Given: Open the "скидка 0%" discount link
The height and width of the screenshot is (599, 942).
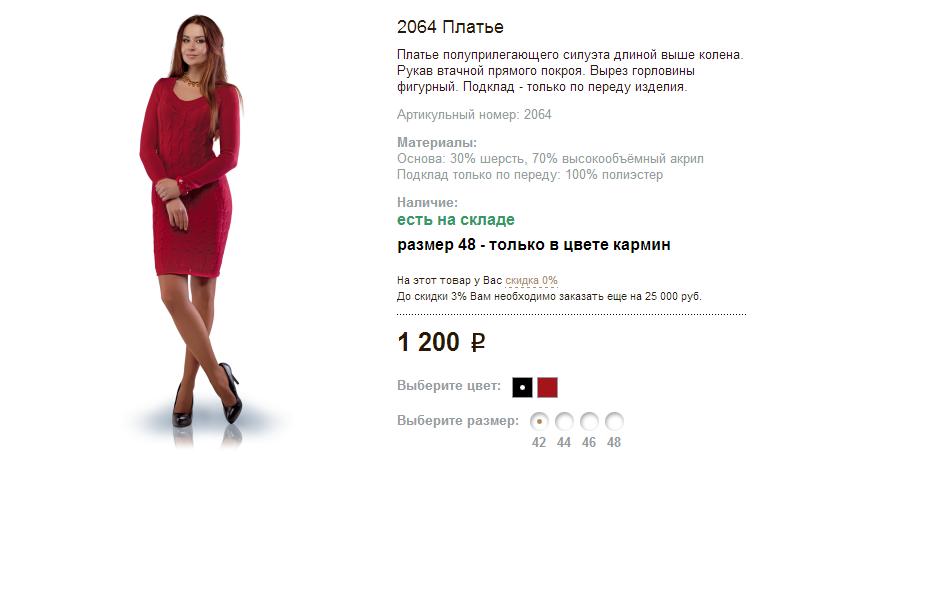Looking at the screenshot, I should click(x=531, y=281).
